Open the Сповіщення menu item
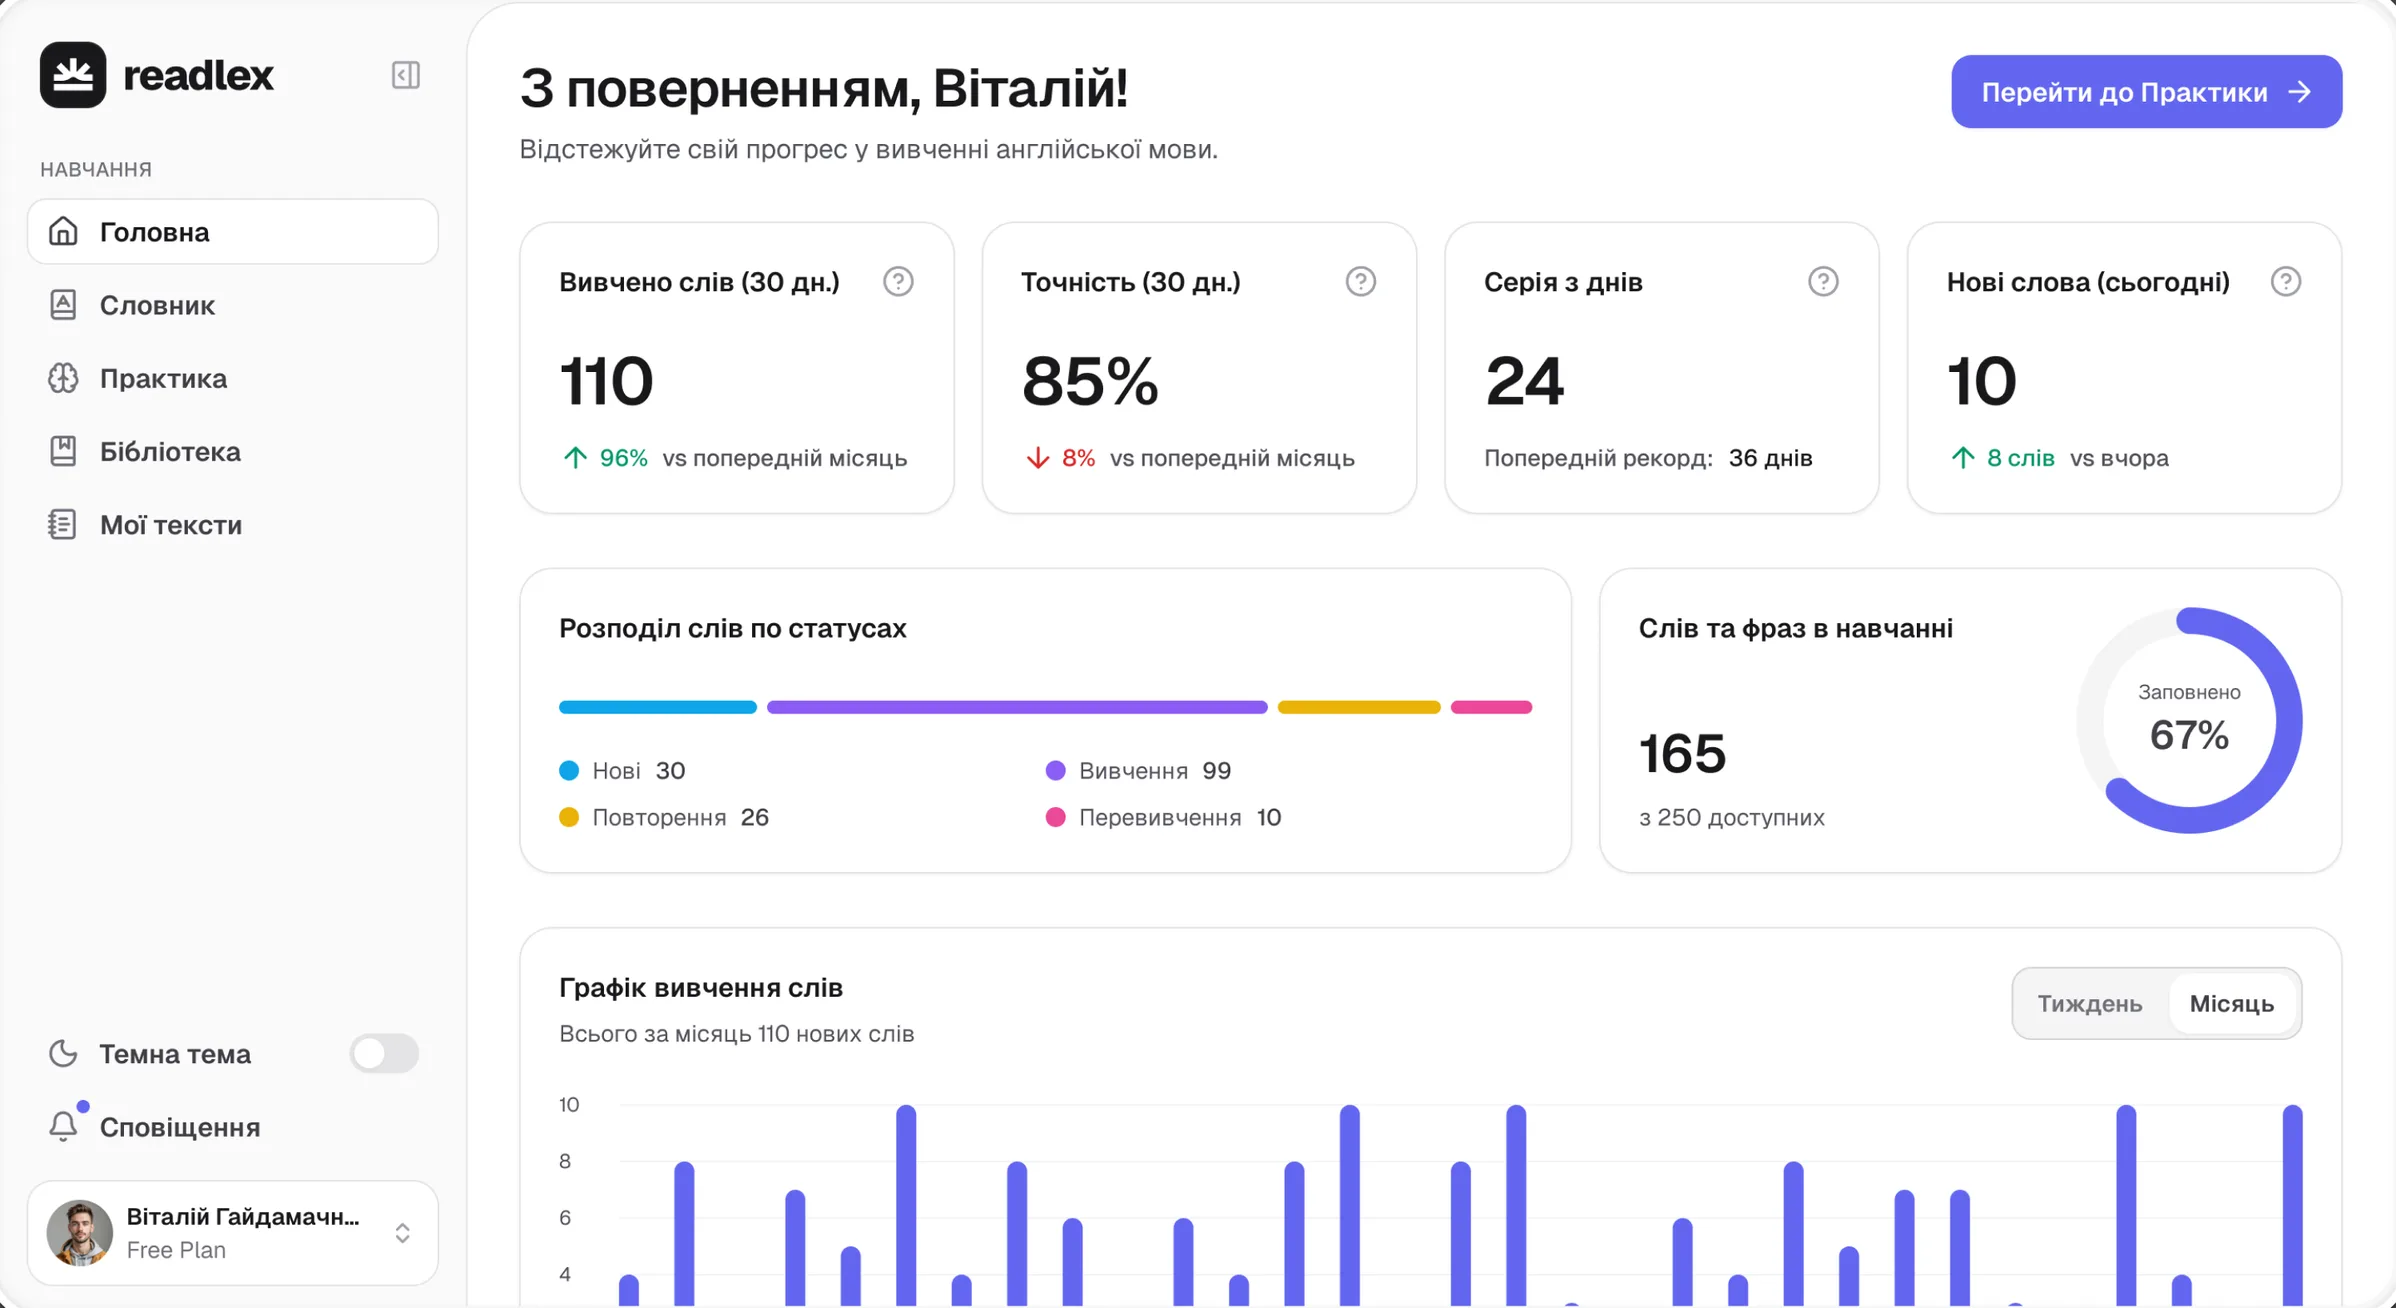 click(x=233, y=1126)
